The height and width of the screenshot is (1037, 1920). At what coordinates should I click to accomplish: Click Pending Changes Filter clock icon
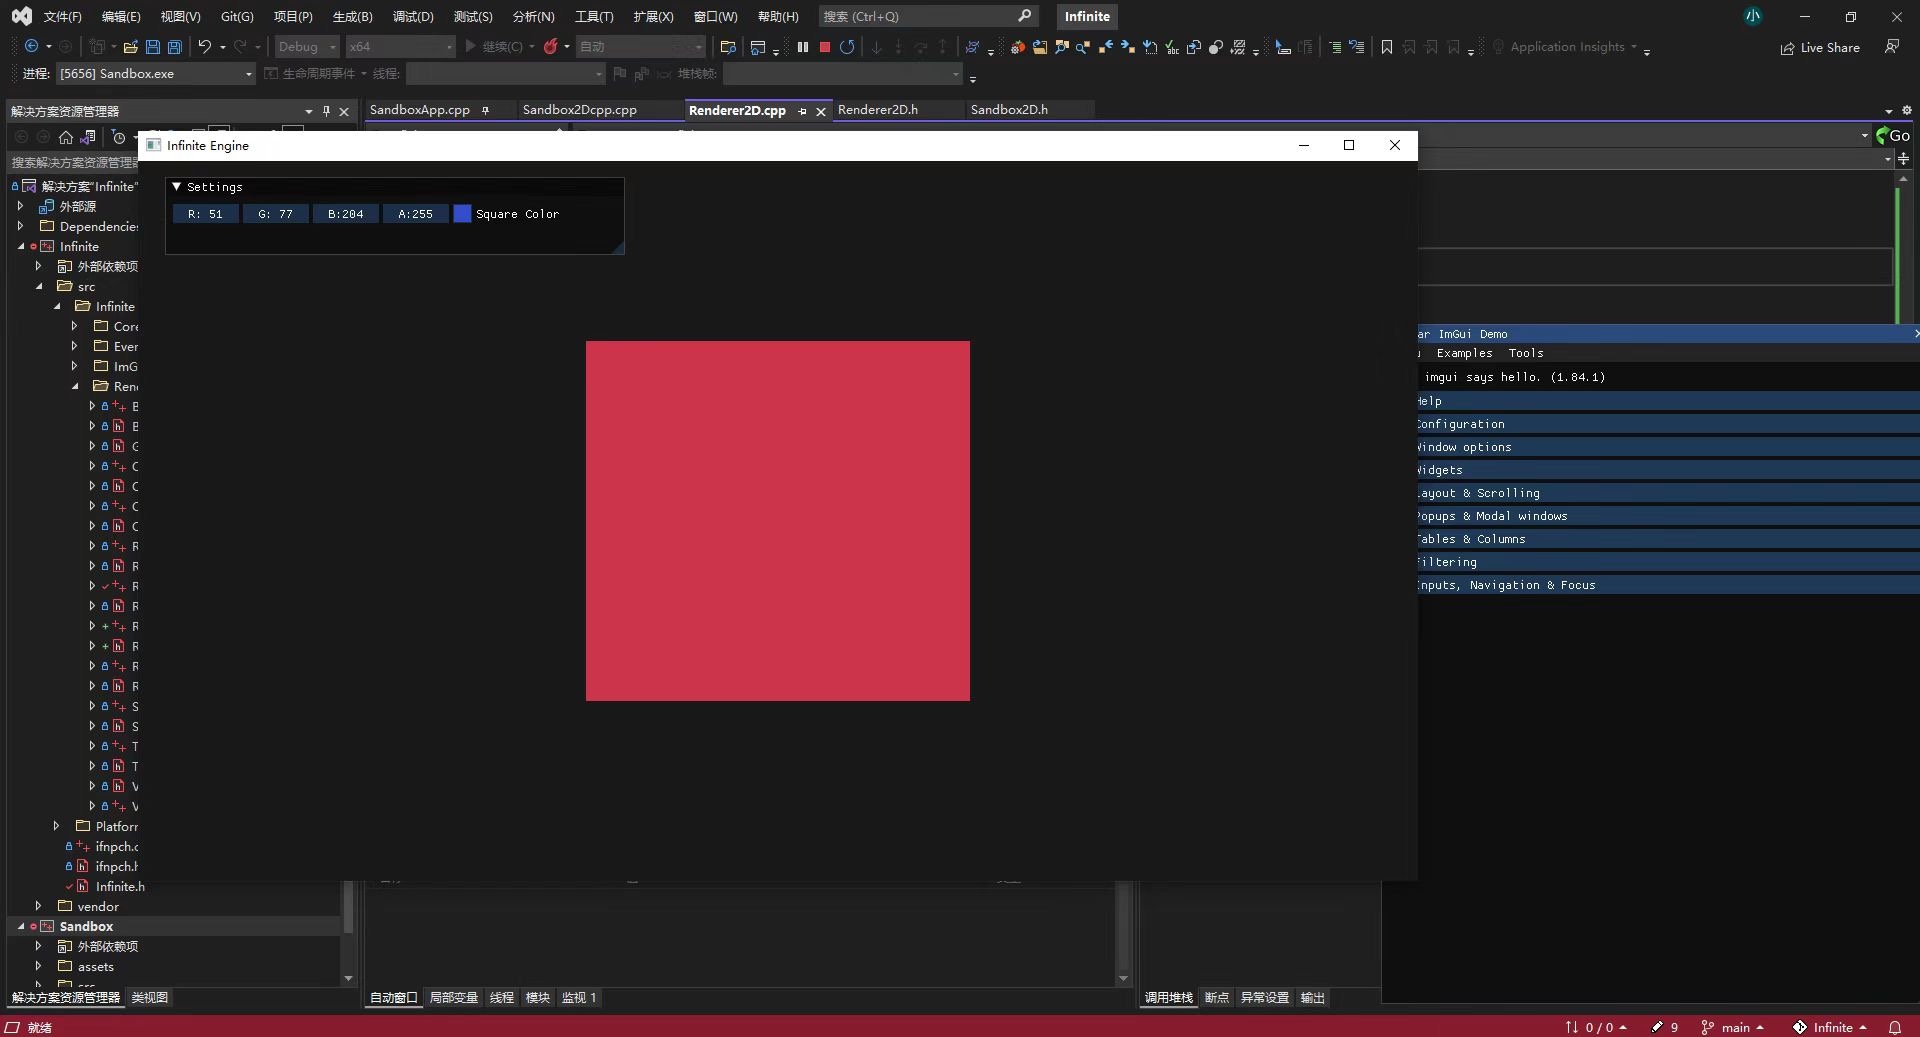pos(118,137)
